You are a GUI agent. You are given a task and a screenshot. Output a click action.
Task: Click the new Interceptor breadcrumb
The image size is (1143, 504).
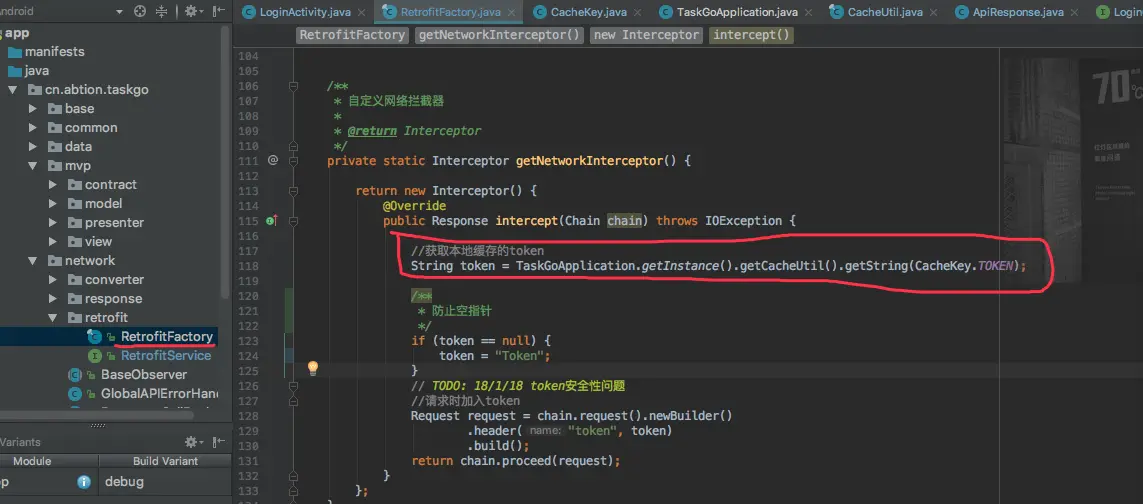(647, 35)
